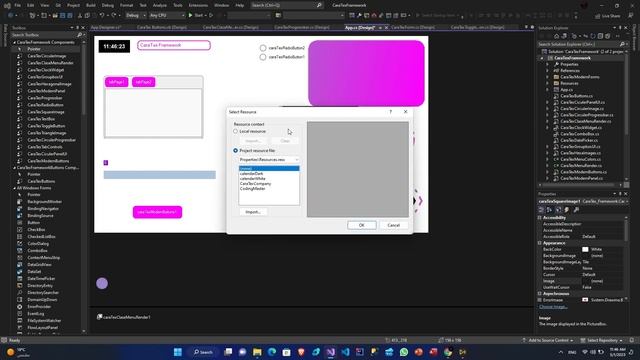Viewport: 640px width, 360px height.
Task: Click the magenta caraTecModernButton on form
Action: [x=158, y=212]
